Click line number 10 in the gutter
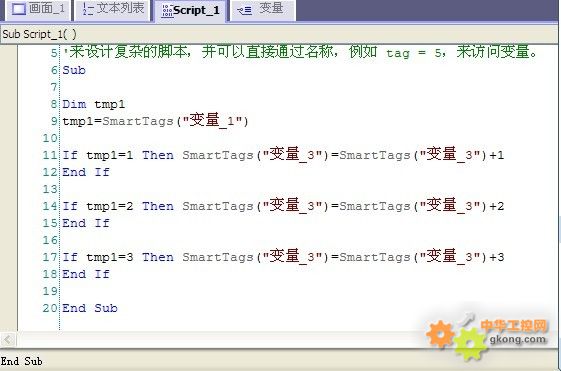561x371 pixels. (50, 138)
